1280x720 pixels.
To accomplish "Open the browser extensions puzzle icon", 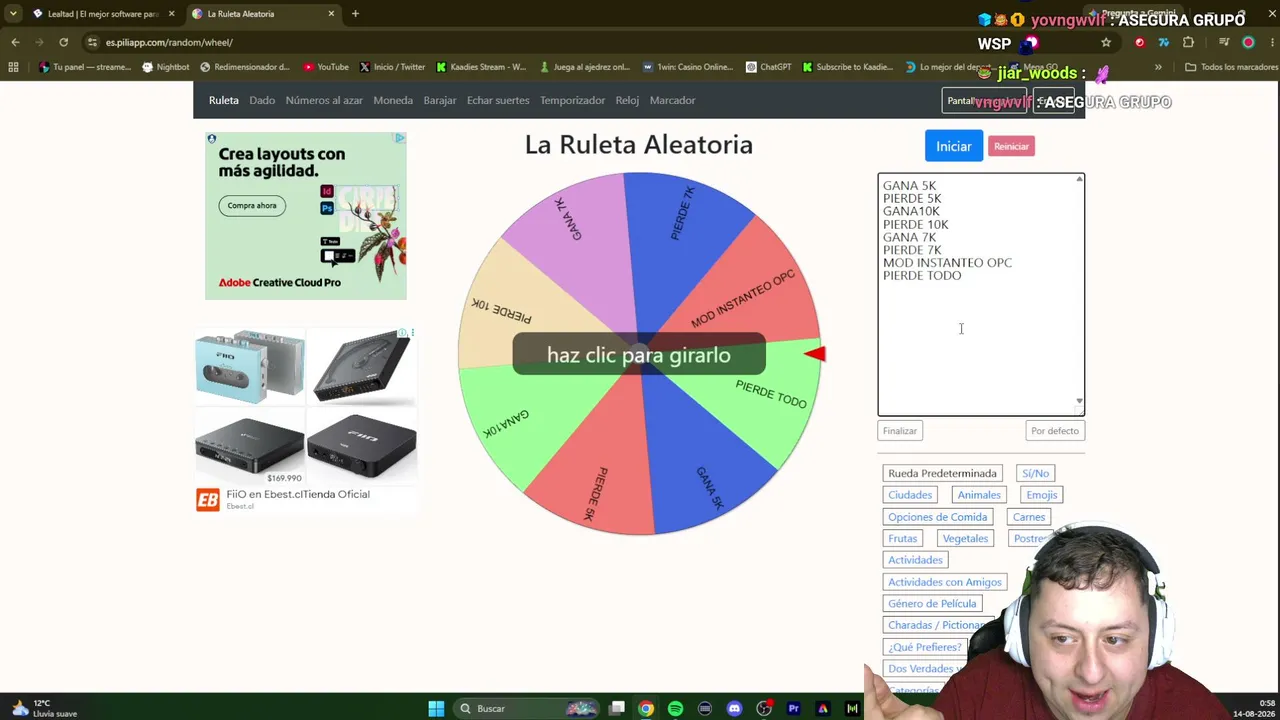I will (x=1188, y=42).
